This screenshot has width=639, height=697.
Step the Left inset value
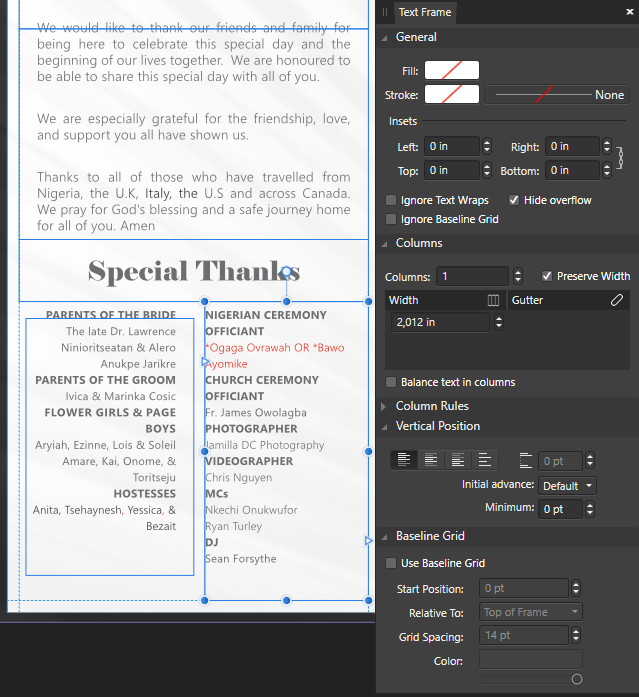(x=487, y=146)
